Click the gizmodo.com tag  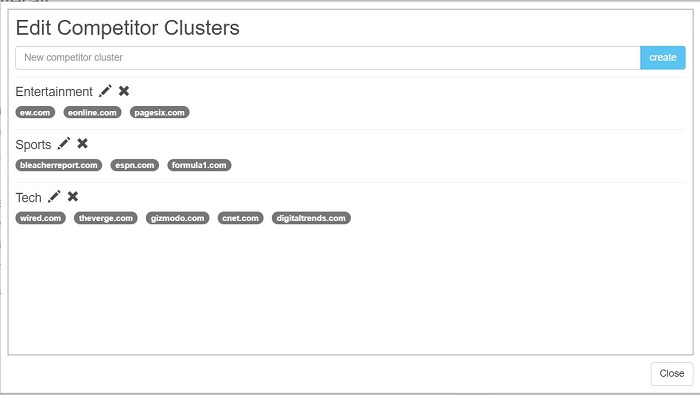178,218
